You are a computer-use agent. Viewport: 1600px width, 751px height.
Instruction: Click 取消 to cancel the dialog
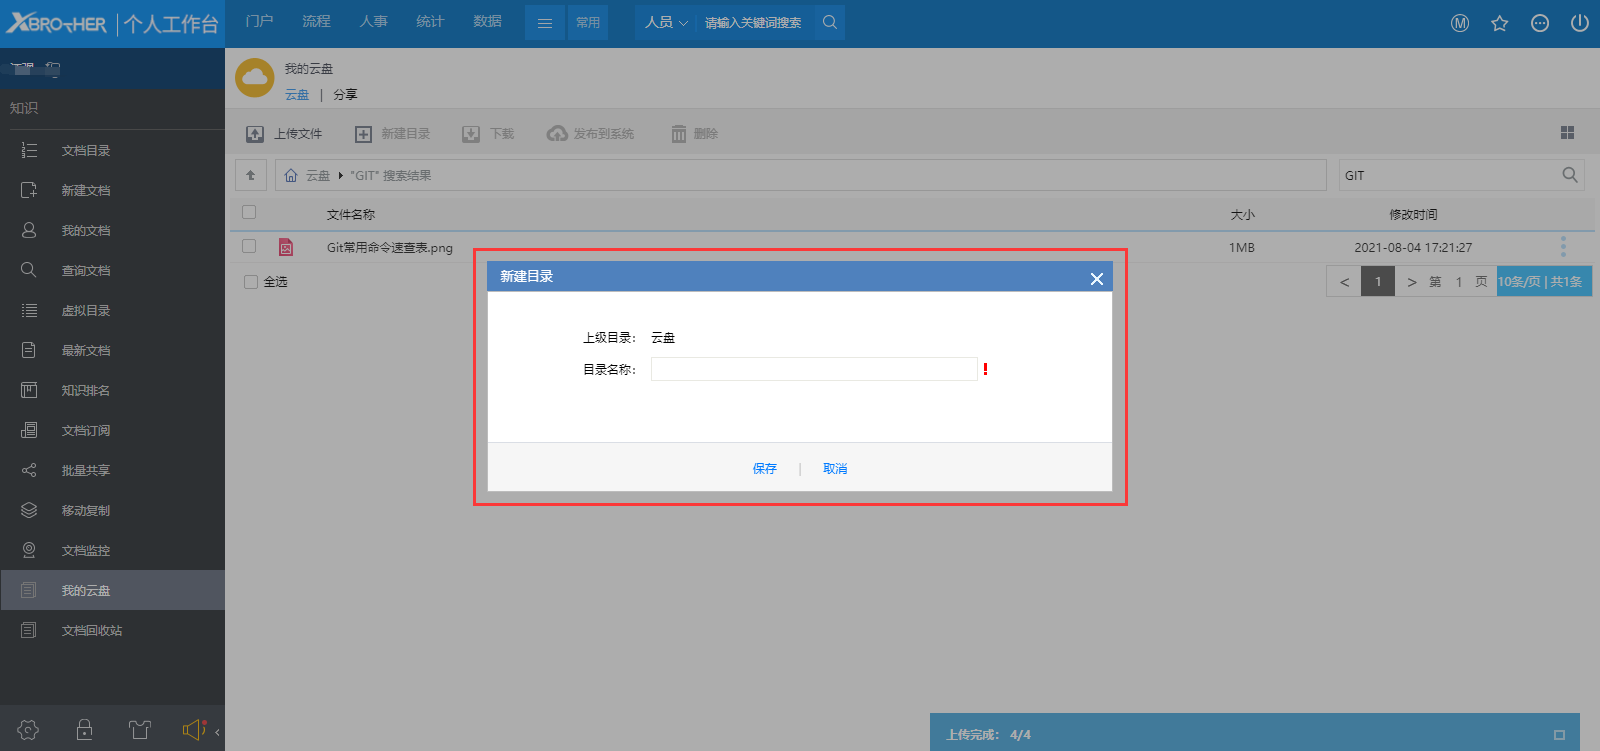click(x=835, y=468)
